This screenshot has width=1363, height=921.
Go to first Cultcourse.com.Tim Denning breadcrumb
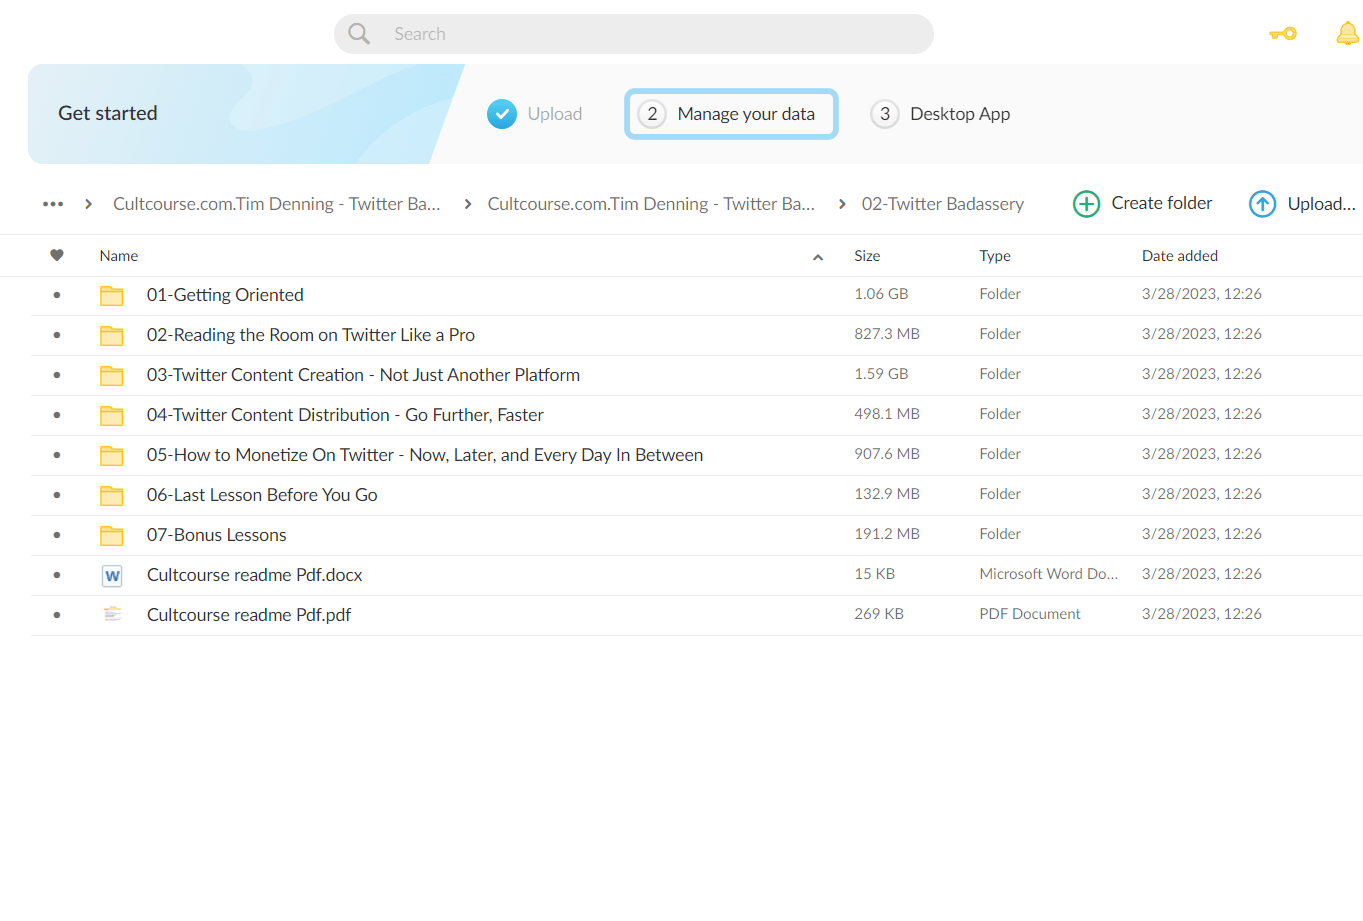277,204
